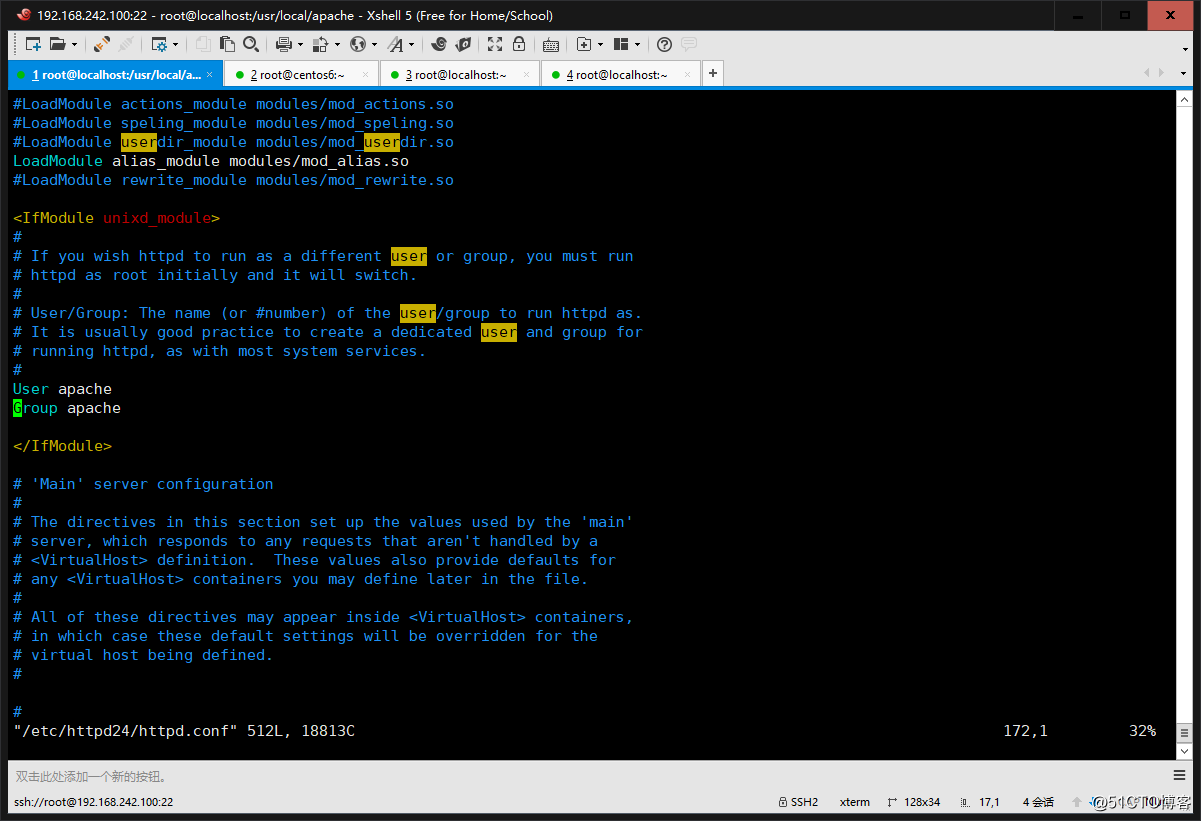This screenshot has width=1201, height=821.
Task: Click the xterm terminal type in status bar
Action: coord(854,802)
